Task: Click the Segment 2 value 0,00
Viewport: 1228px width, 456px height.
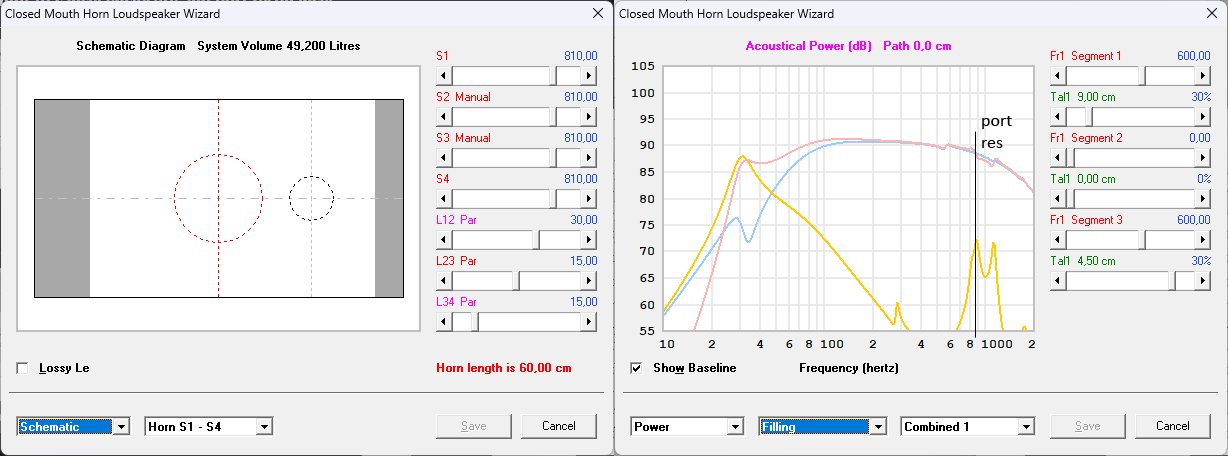Action: click(1199, 138)
